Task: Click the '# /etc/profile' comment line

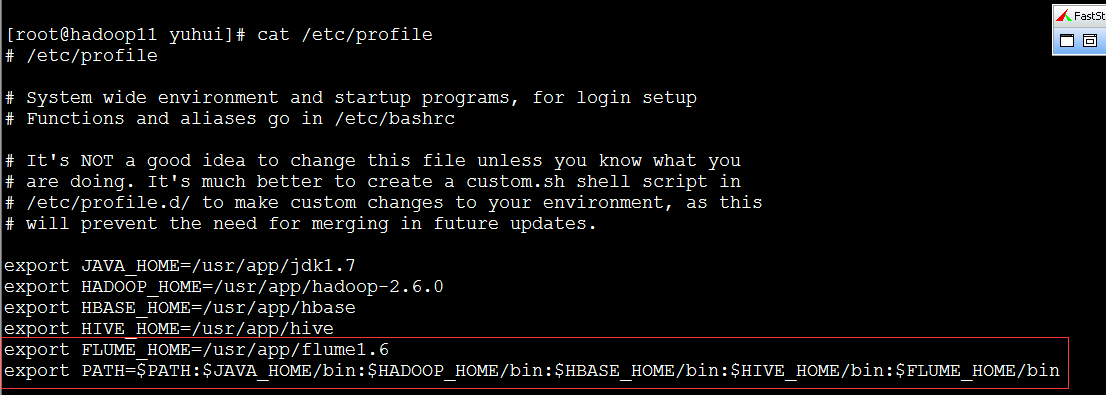Action: point(81,56)
